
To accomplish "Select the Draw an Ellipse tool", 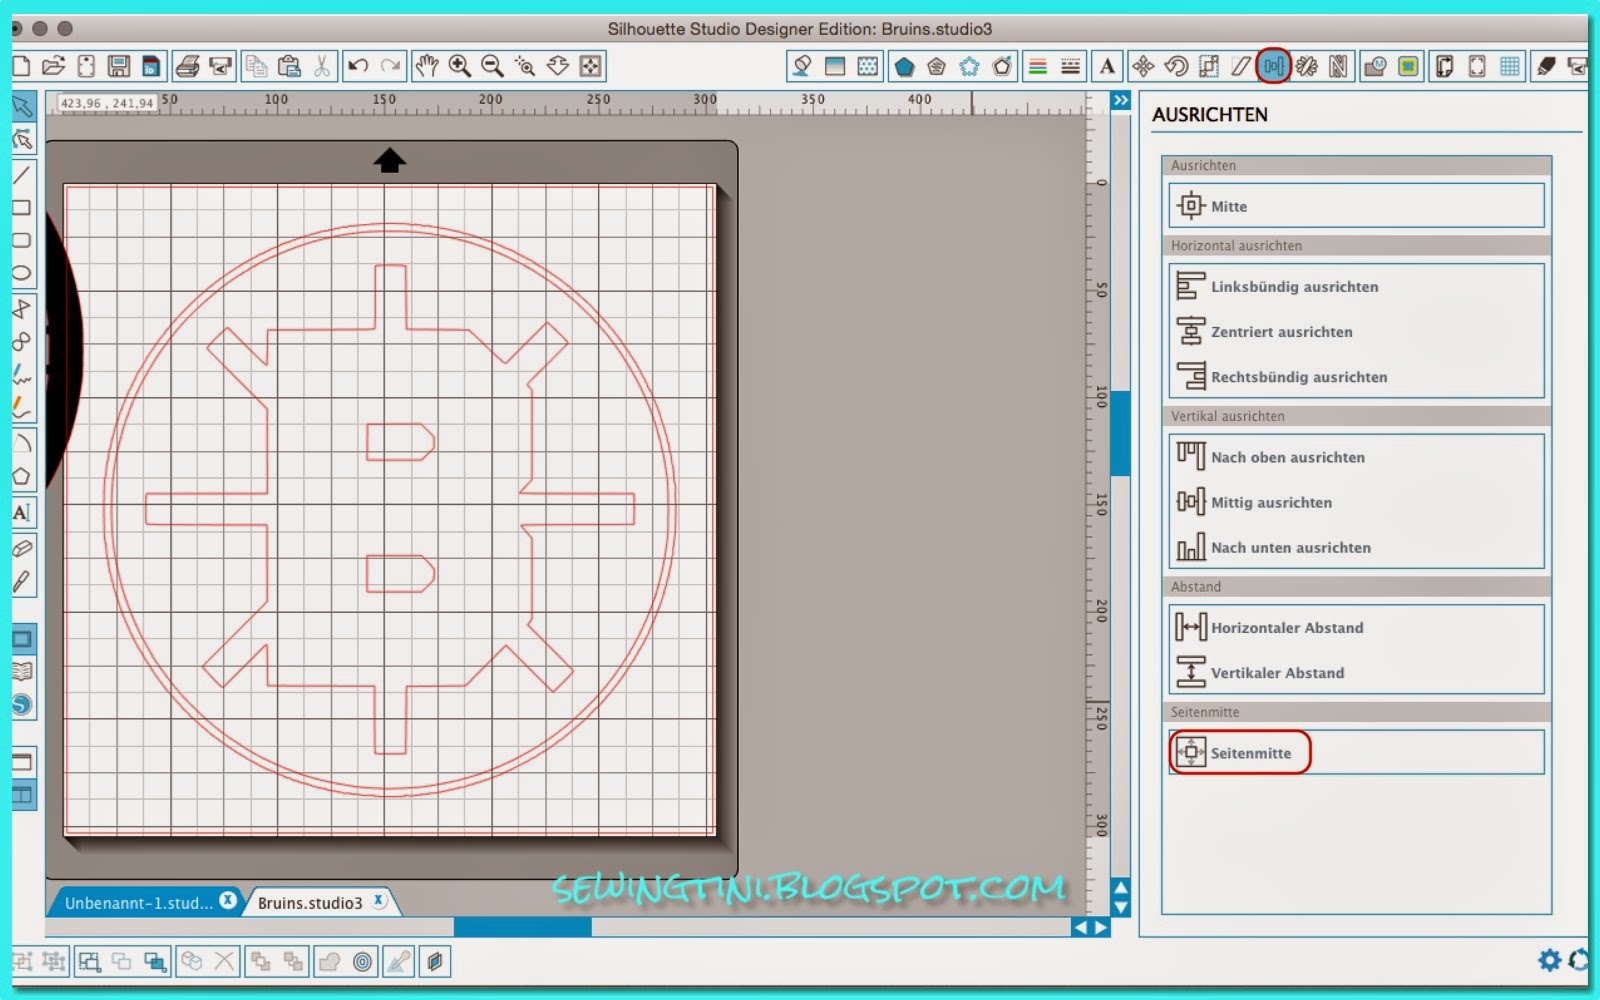I will click(22, 273).
